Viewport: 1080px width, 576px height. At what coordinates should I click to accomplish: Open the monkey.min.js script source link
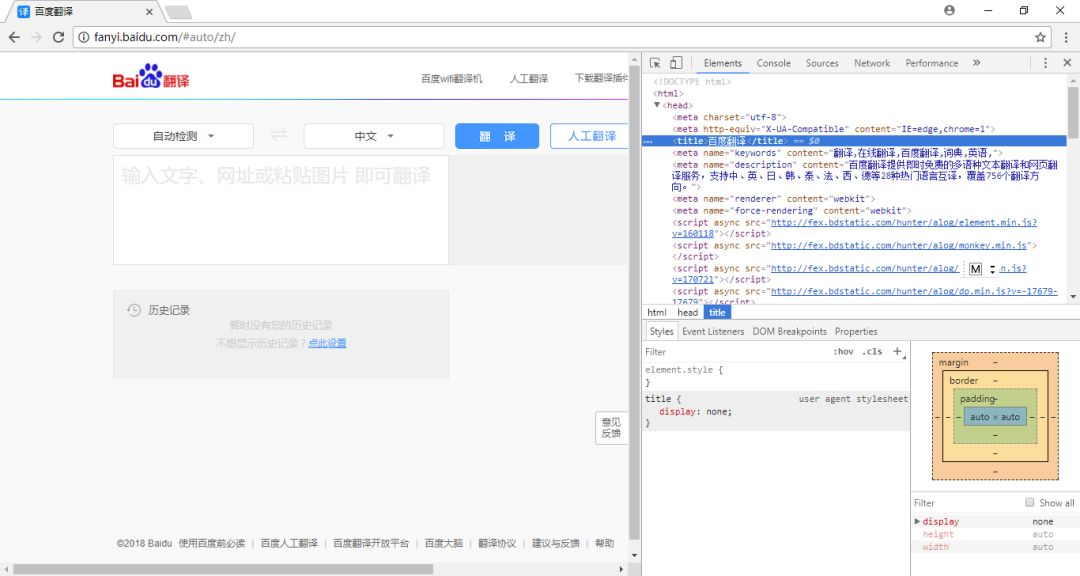click(899, 245)
